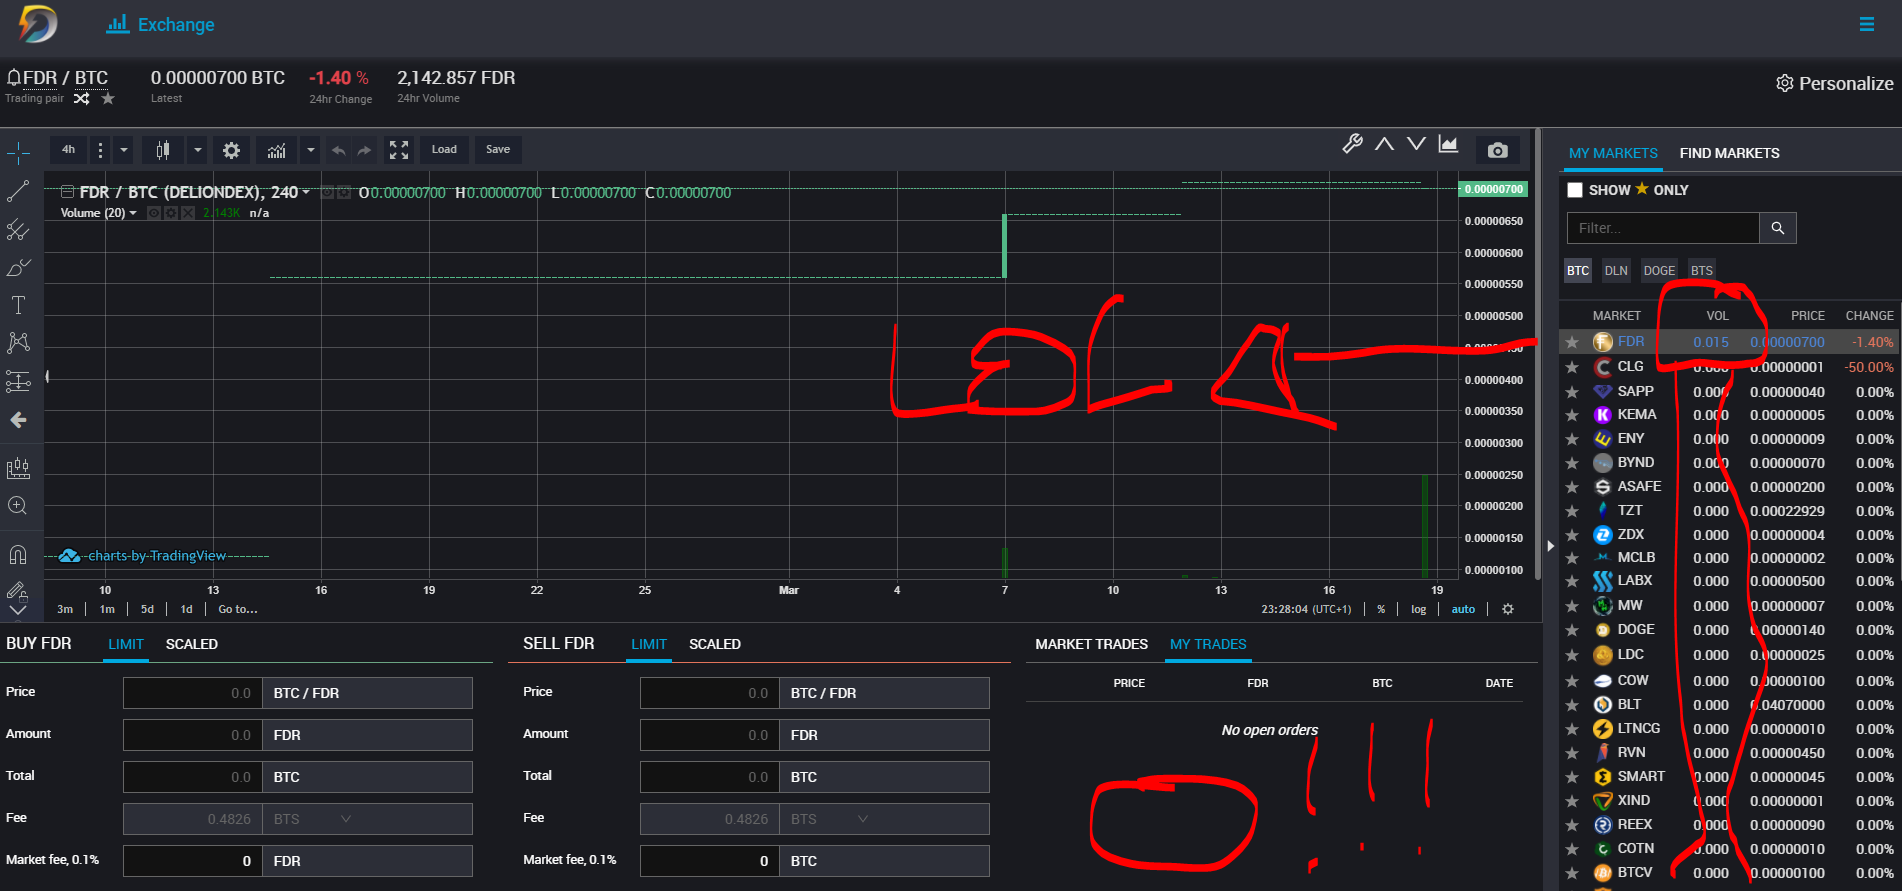Expand the chart style dropdown arrow

[x=197, y=150]
